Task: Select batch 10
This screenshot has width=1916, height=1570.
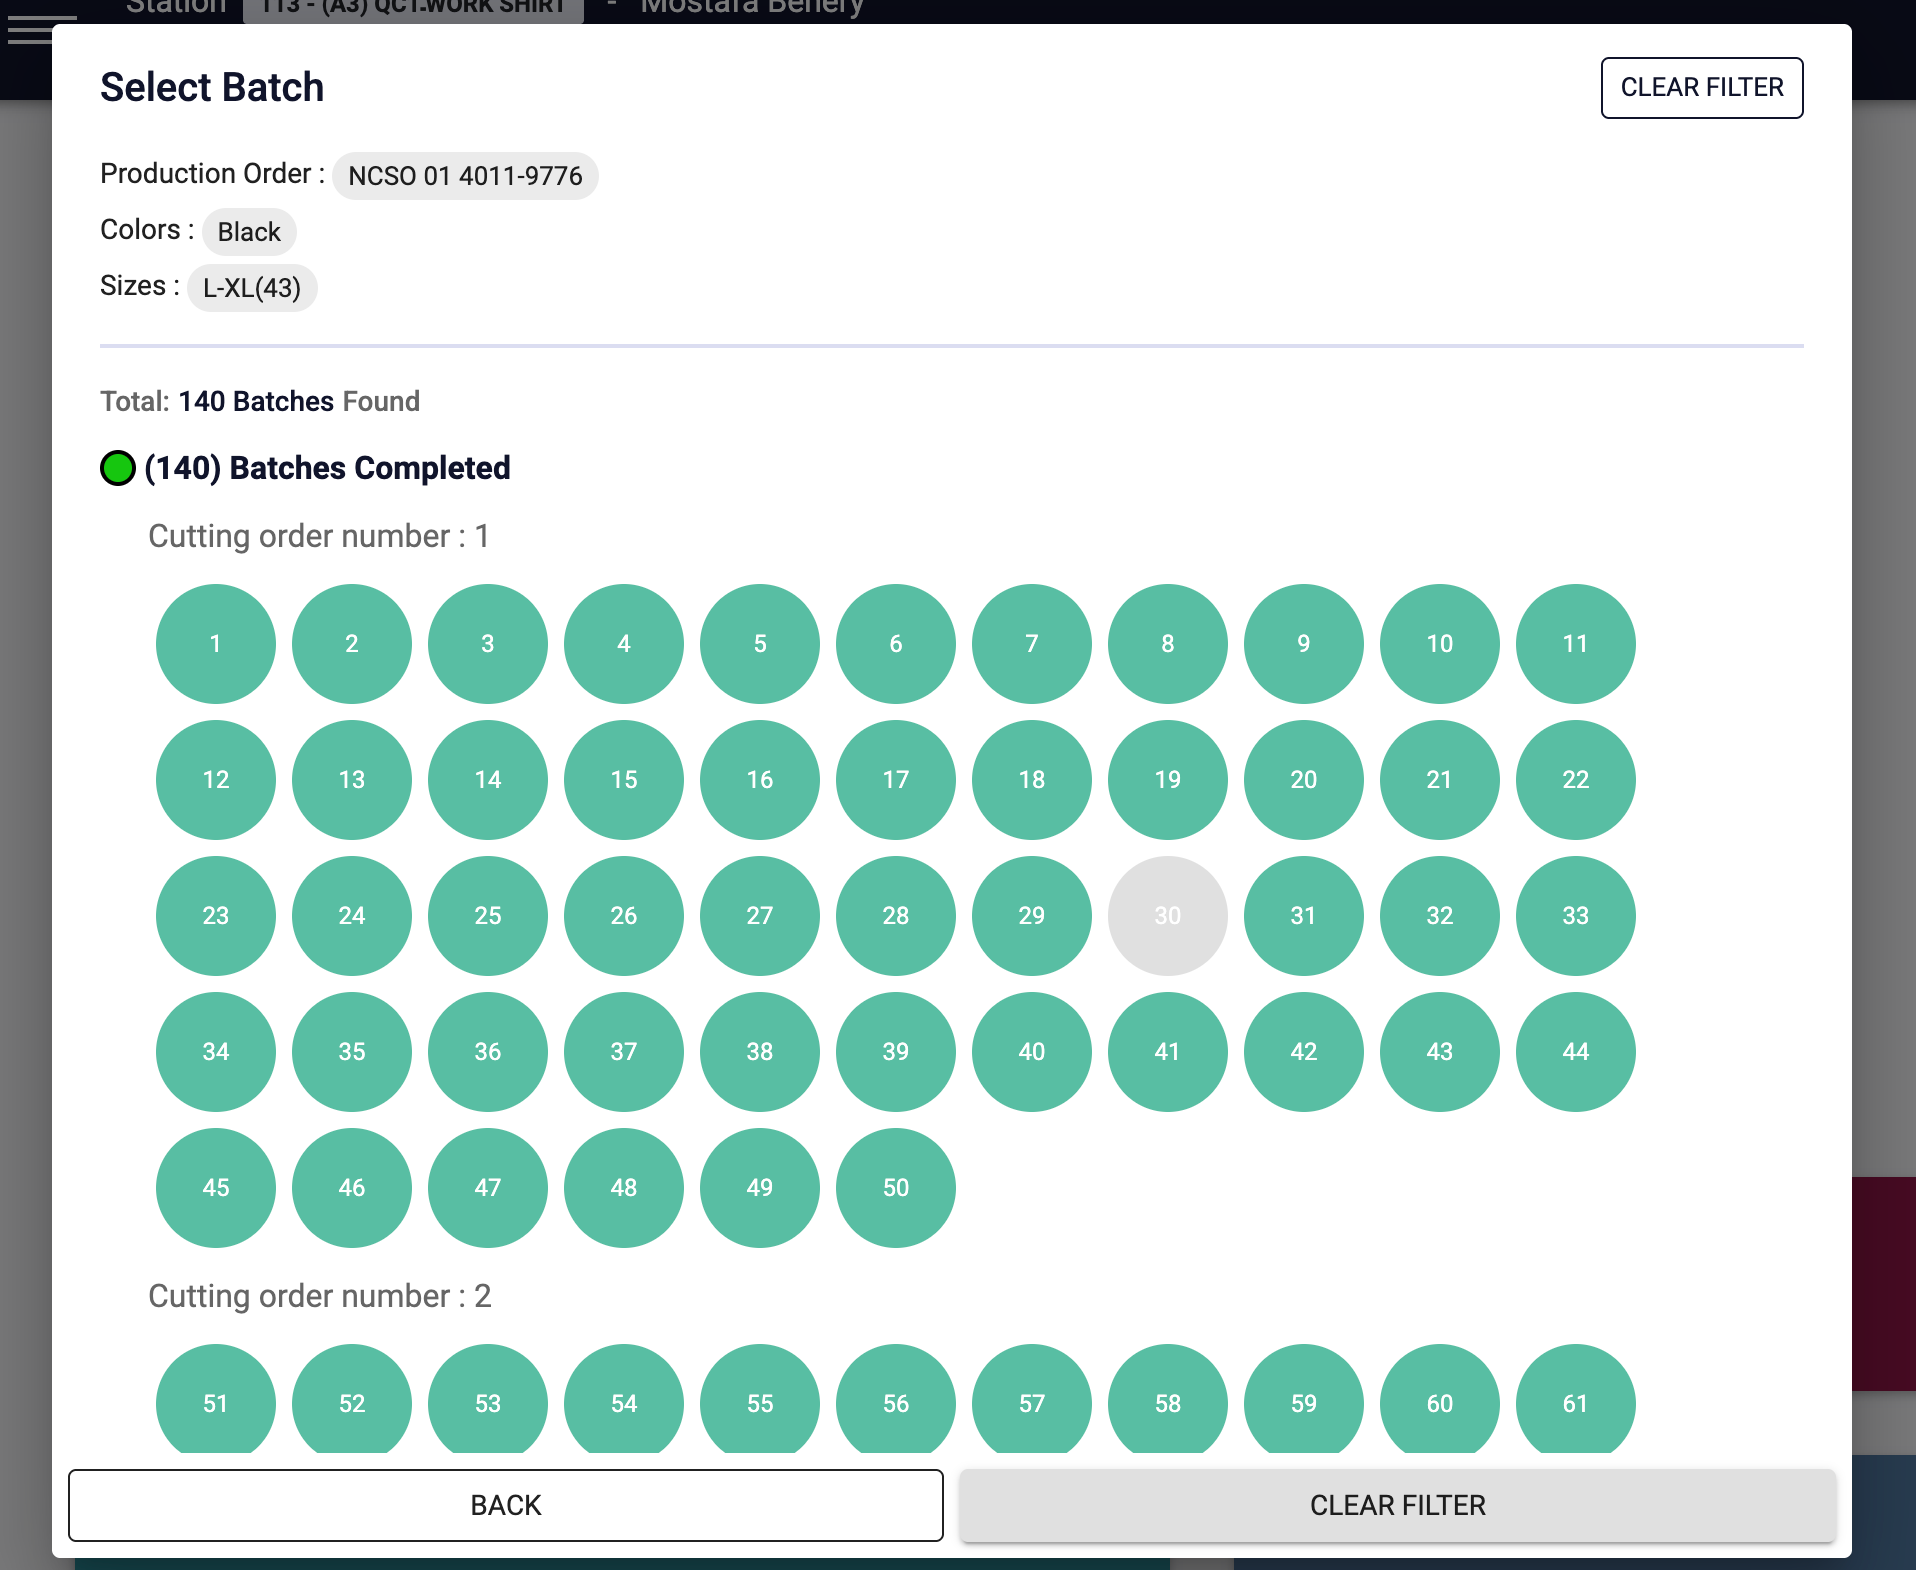Action: click(1440, 644)
